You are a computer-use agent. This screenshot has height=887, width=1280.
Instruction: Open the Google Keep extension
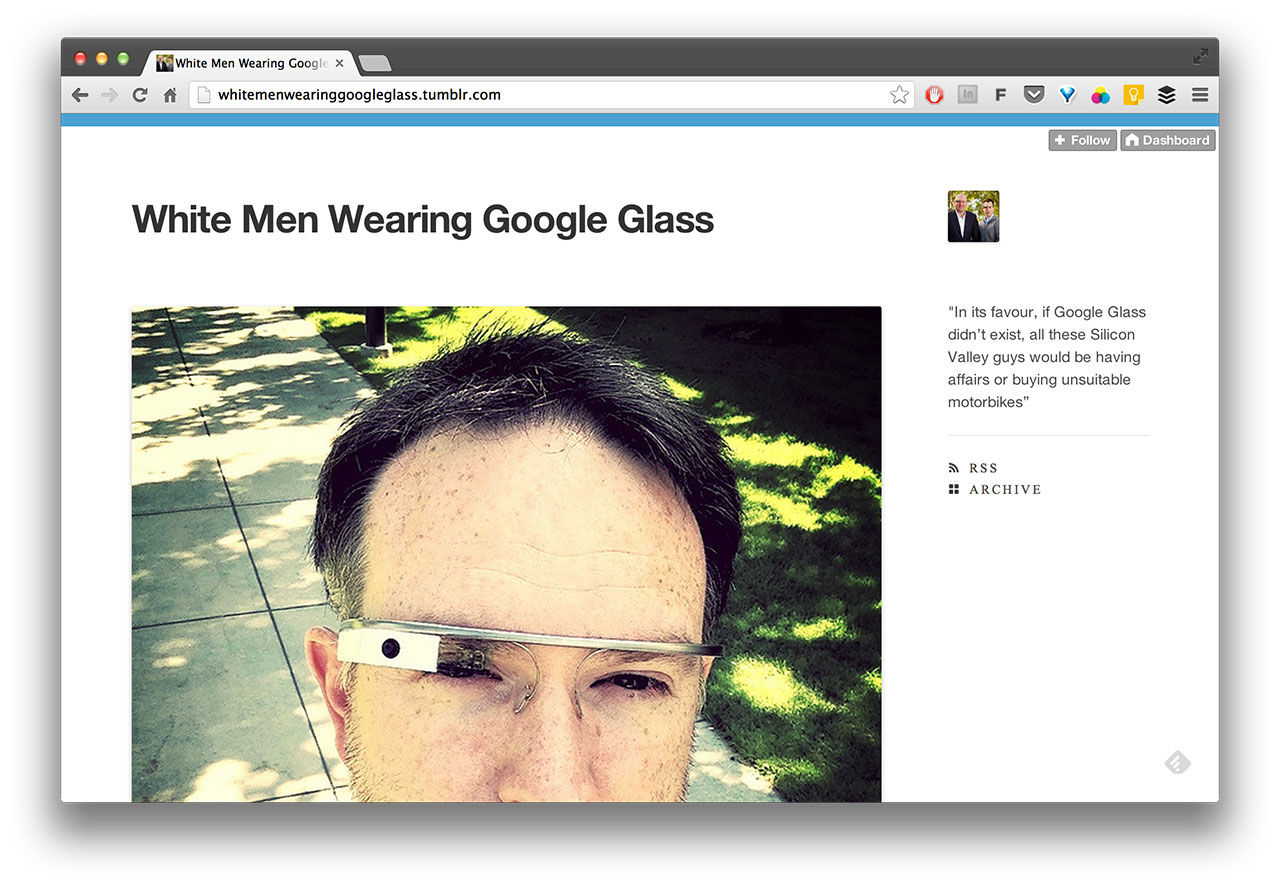click(x=1132, y=94)
